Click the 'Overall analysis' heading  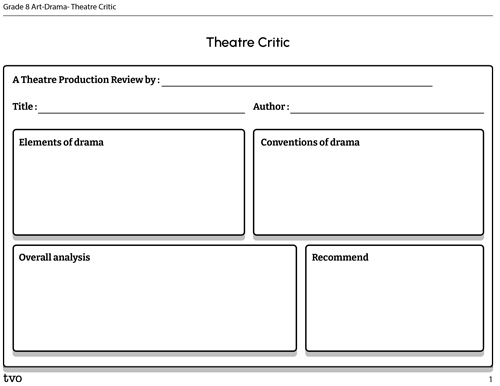coord(54,257)
